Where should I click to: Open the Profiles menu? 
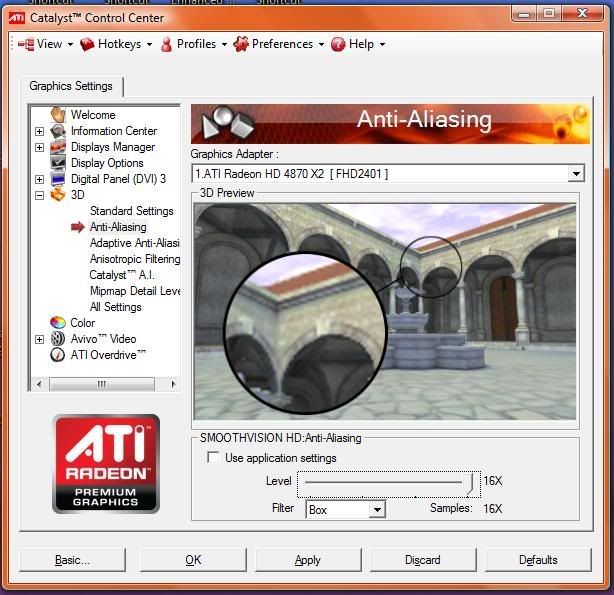194,44
